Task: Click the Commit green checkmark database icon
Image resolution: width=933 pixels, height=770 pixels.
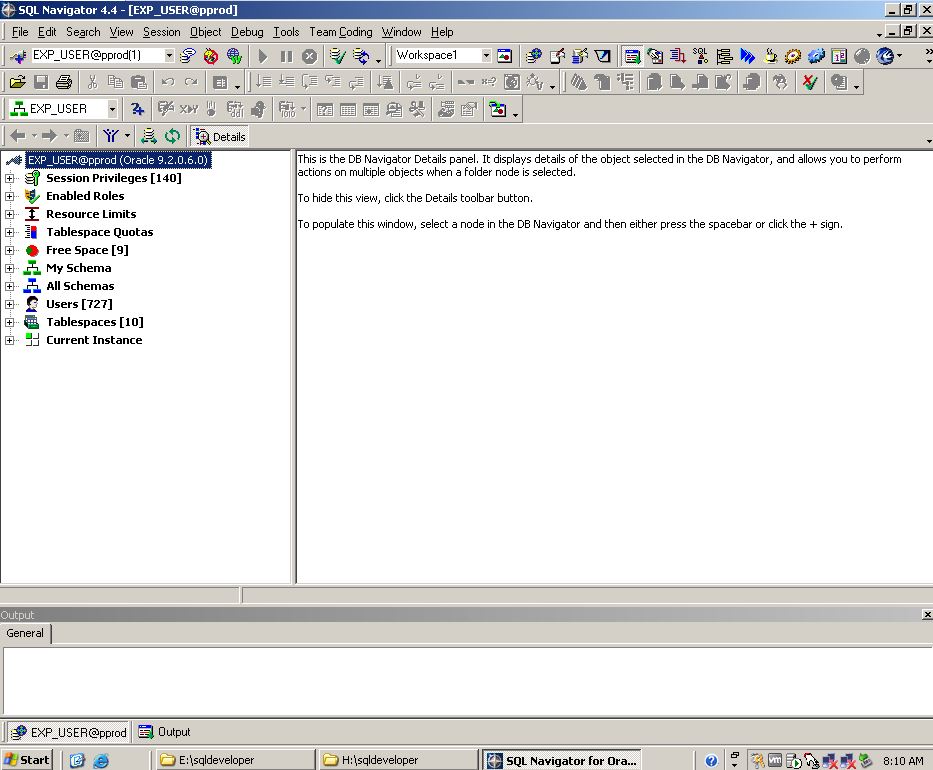Action: pyautogui.click(x=338, y=57)
